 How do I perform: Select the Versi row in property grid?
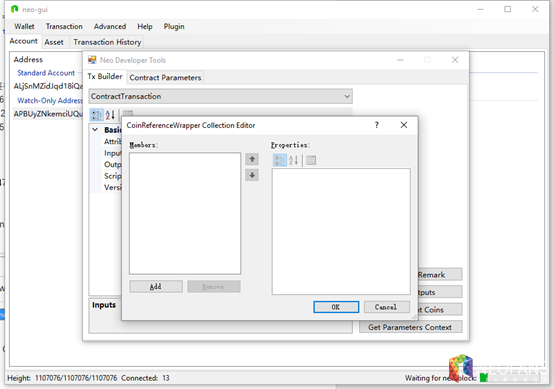(x=112, y=187)
